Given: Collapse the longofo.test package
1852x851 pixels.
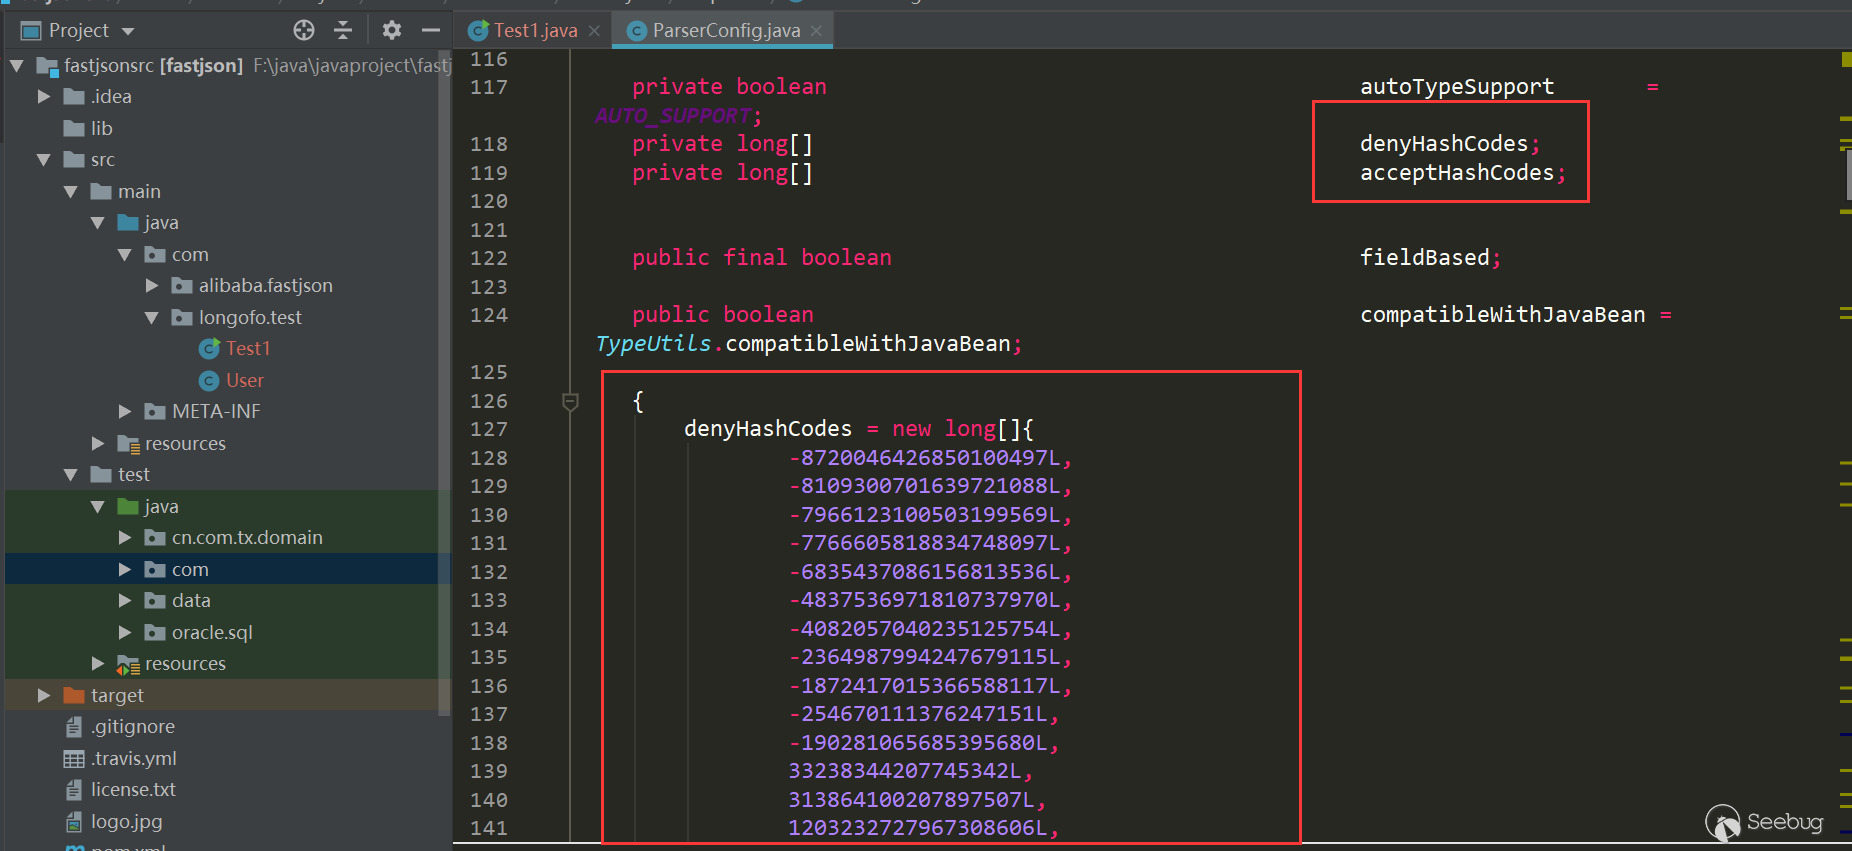Looking at the screenshot, I should 152,317.
